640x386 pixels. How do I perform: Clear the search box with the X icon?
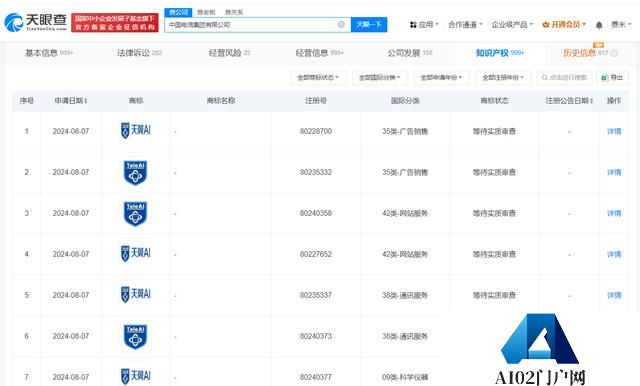tap(341, 24)
